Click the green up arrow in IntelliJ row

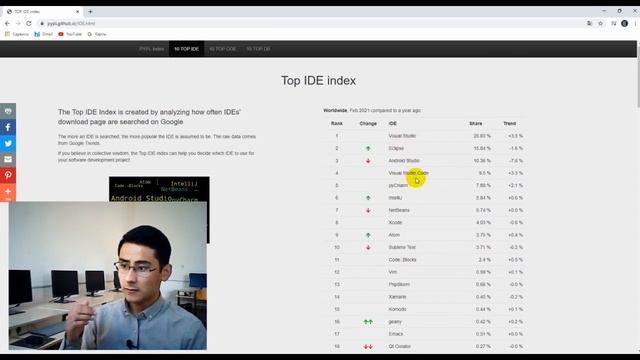[368, 198]
